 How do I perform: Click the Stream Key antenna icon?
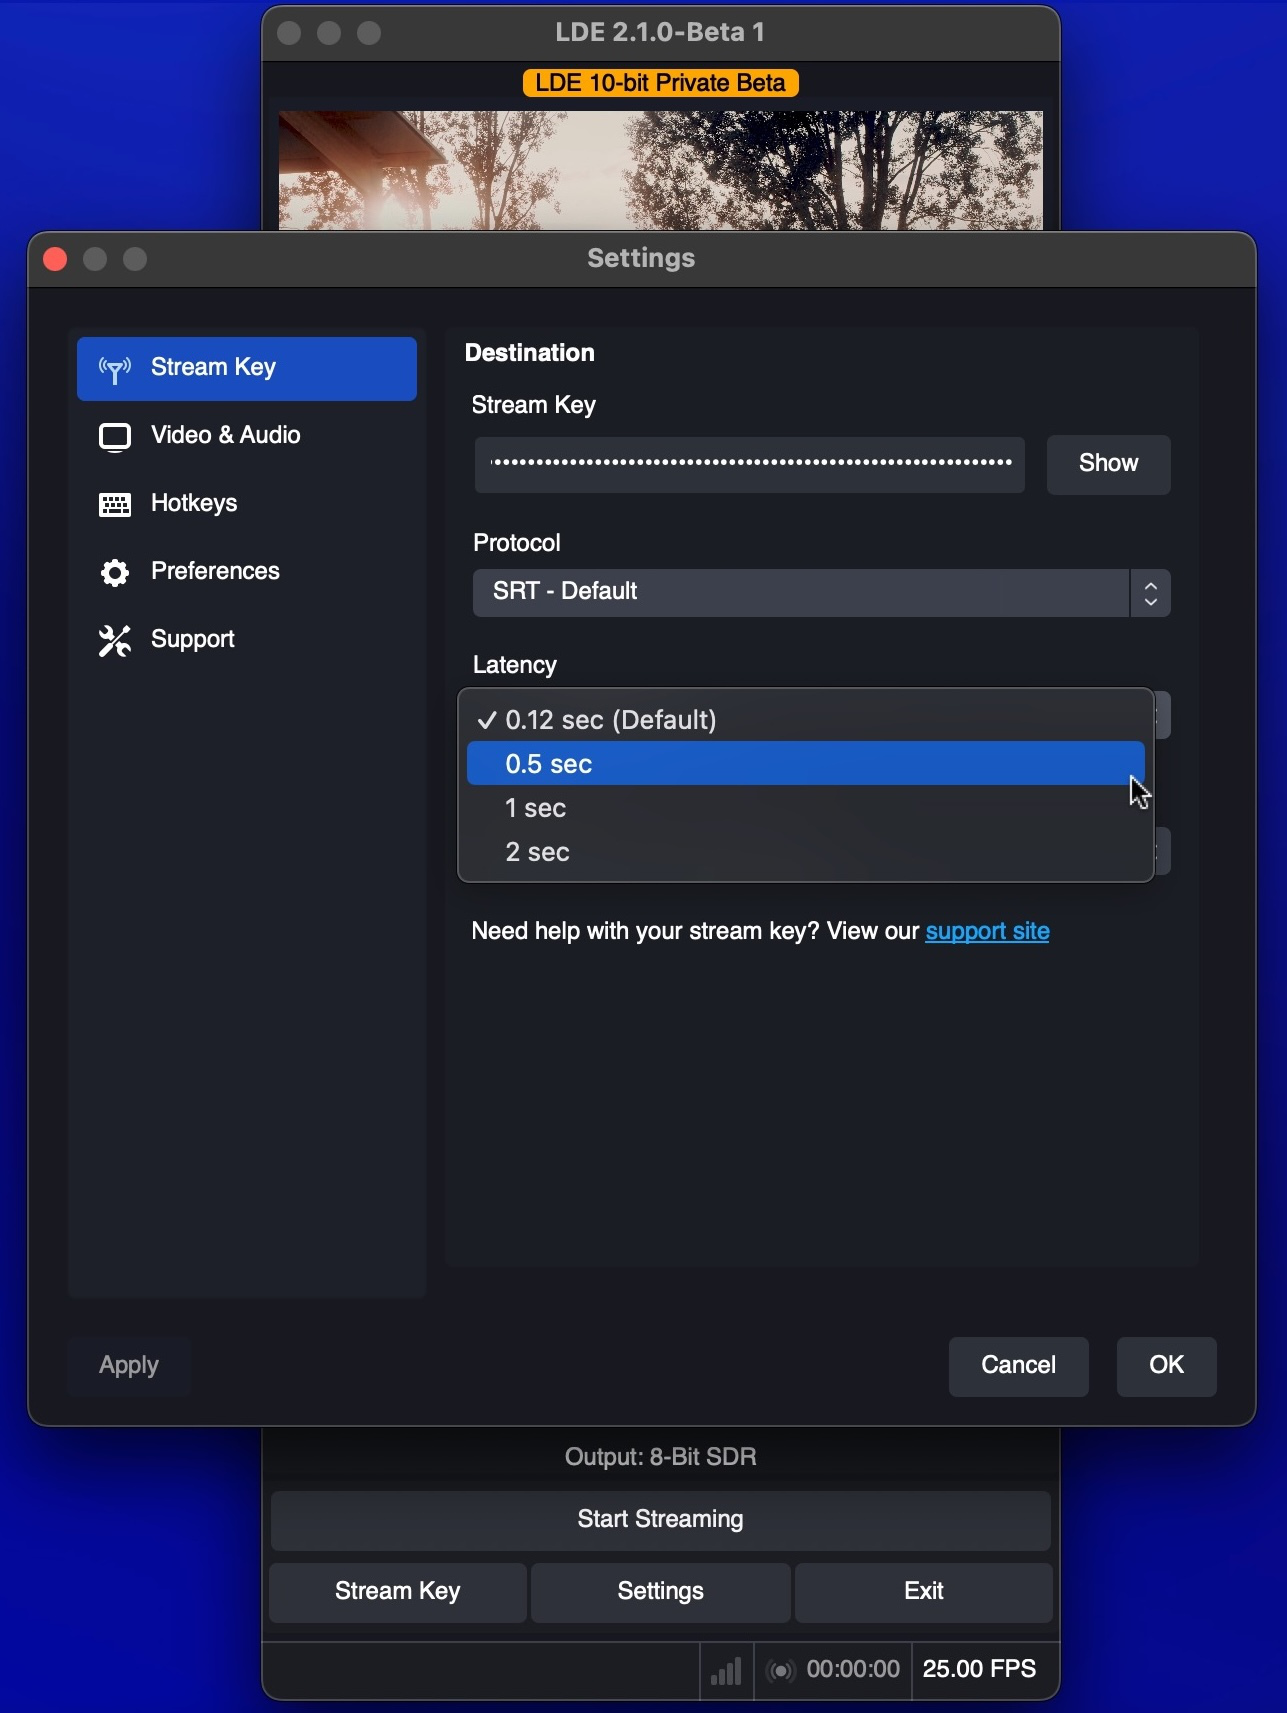point(115,370)
